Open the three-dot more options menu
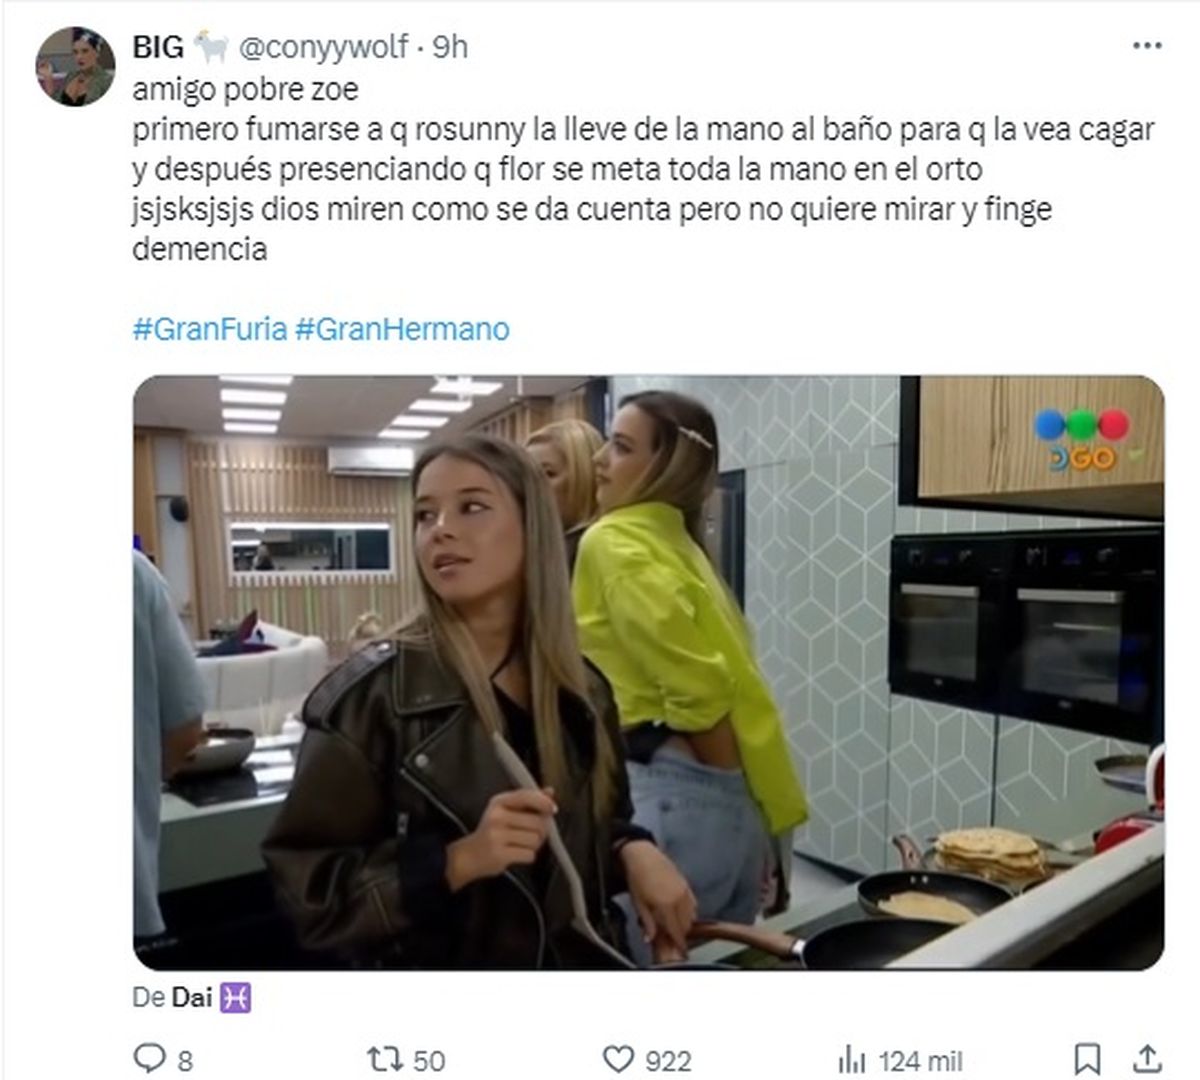This screenshot has height=1080, width=1200. coord(1147,46)
